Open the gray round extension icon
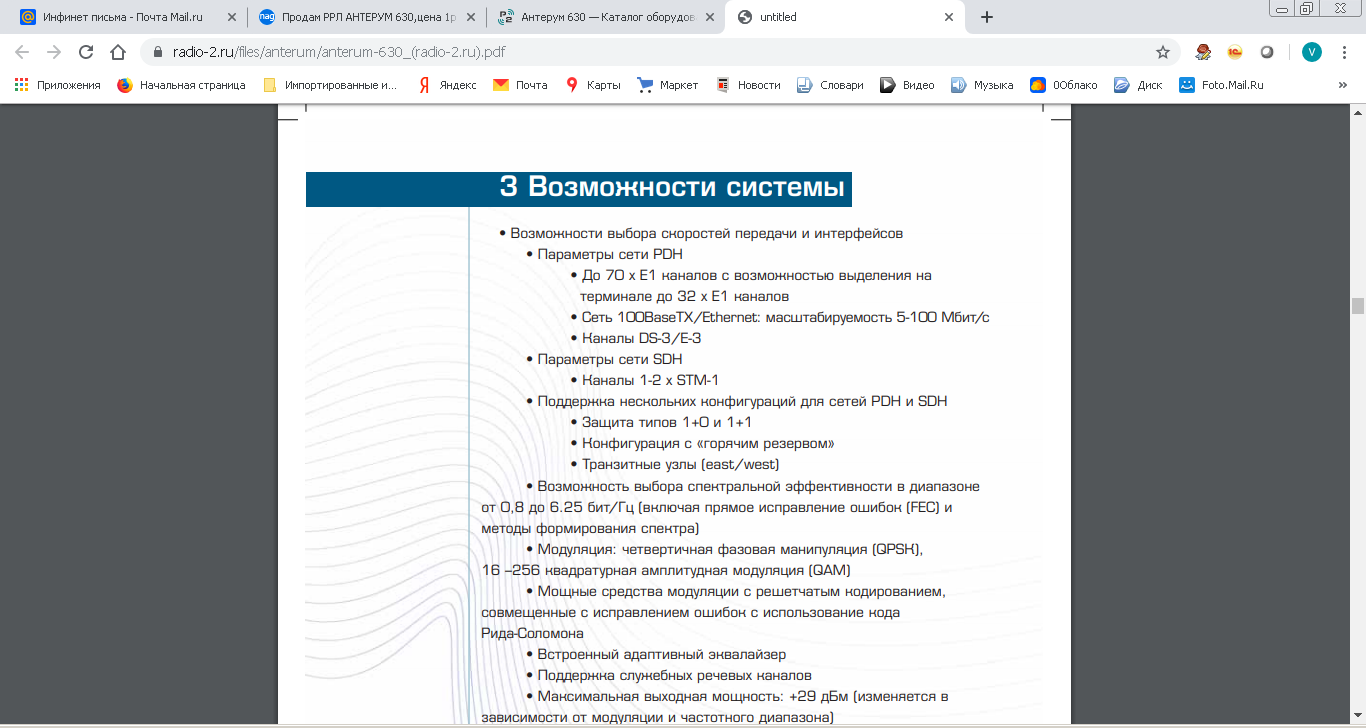 tap(1267, 52)
